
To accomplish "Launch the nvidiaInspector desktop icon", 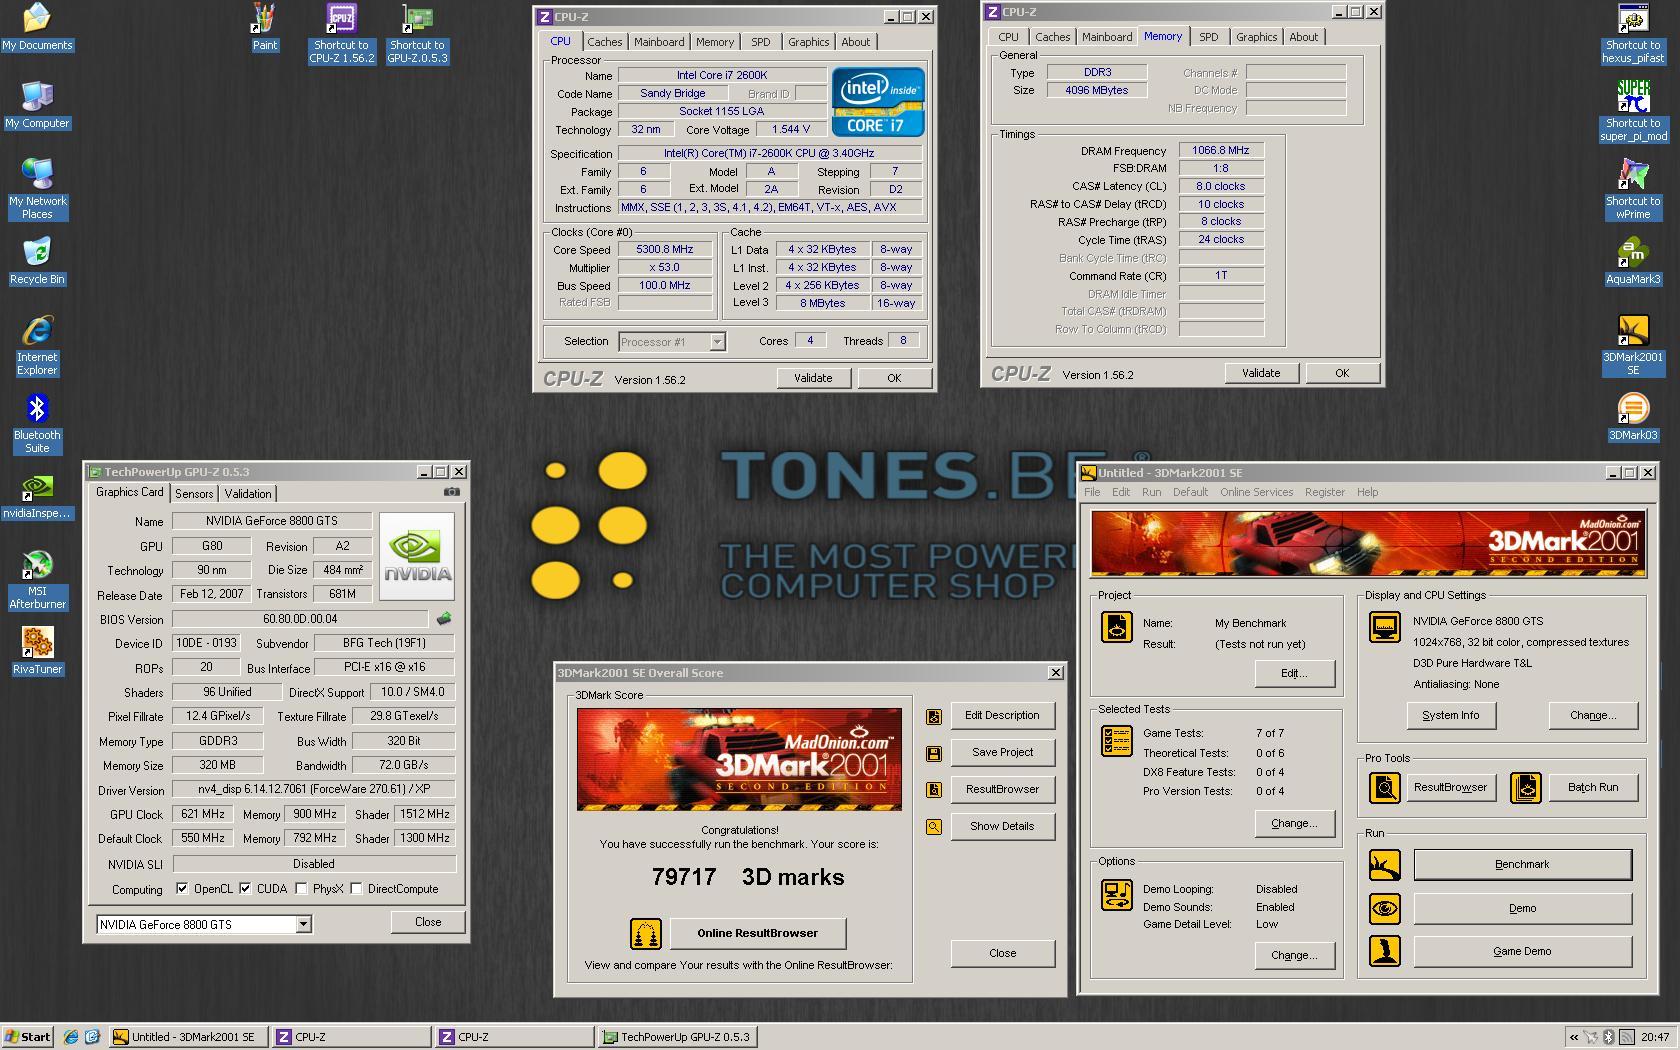I will (37, 496).
